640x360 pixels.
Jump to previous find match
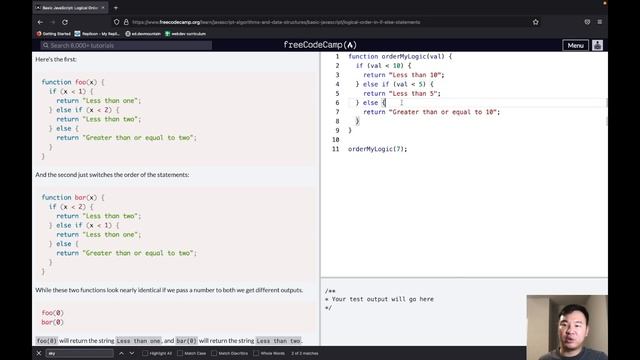[121, 353]
